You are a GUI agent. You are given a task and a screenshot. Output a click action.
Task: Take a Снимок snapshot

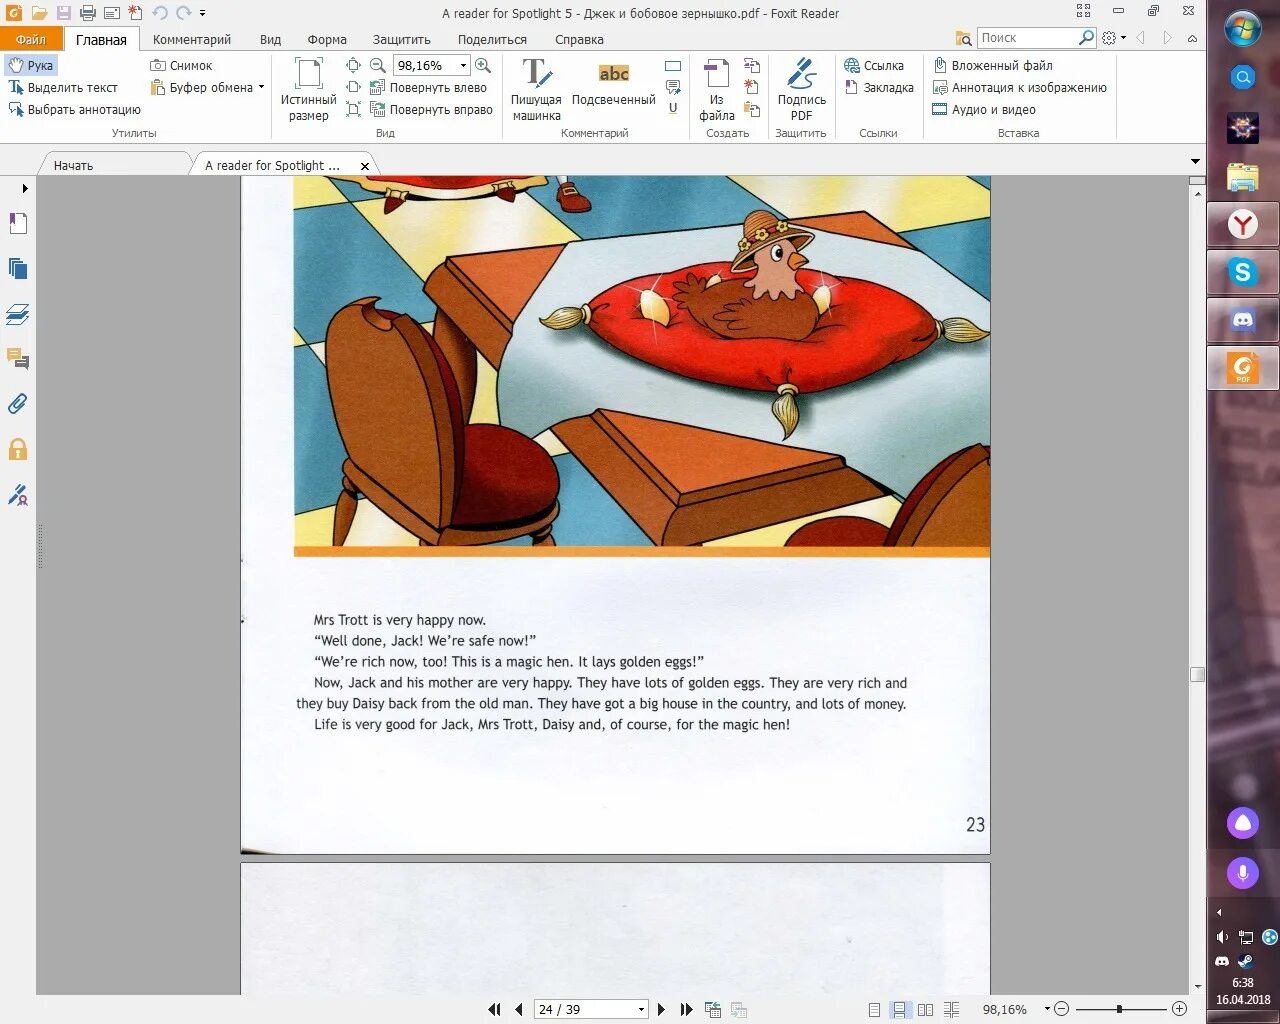[181, 65]
